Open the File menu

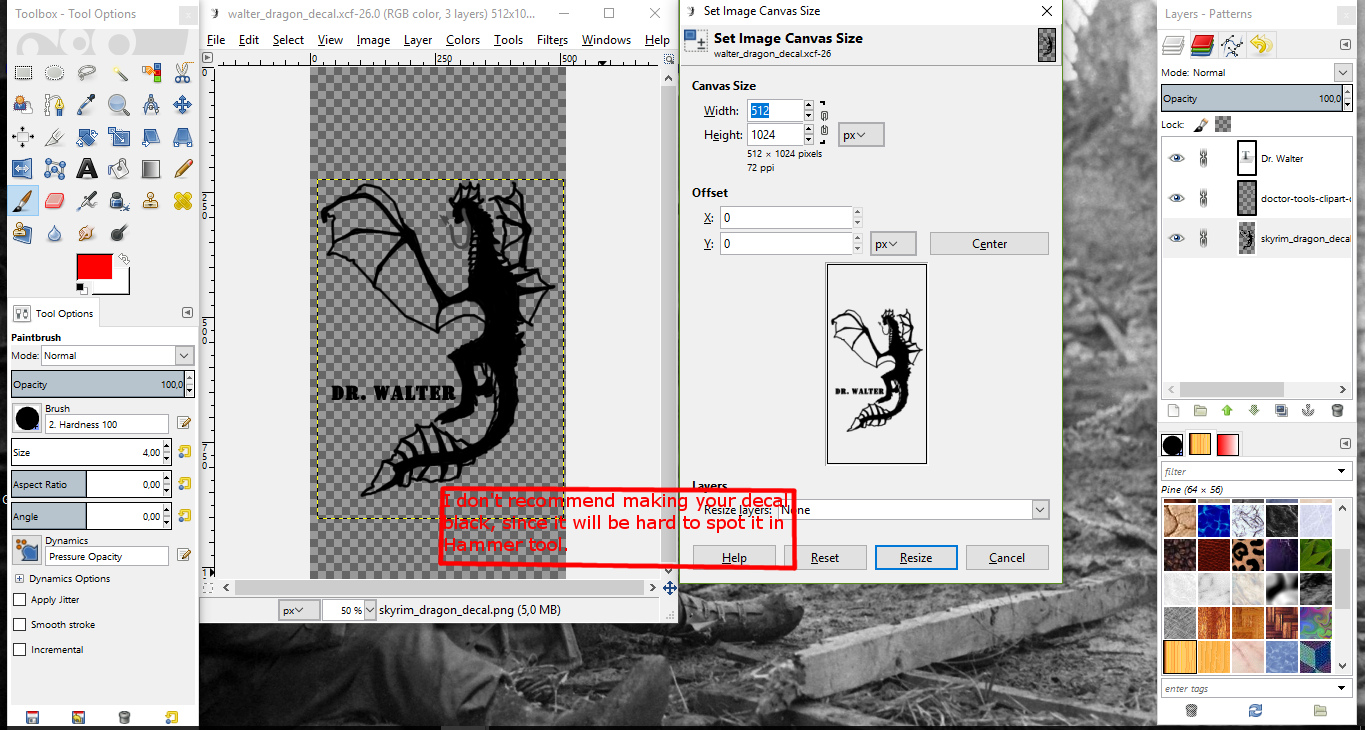click(x=216, y=40)
